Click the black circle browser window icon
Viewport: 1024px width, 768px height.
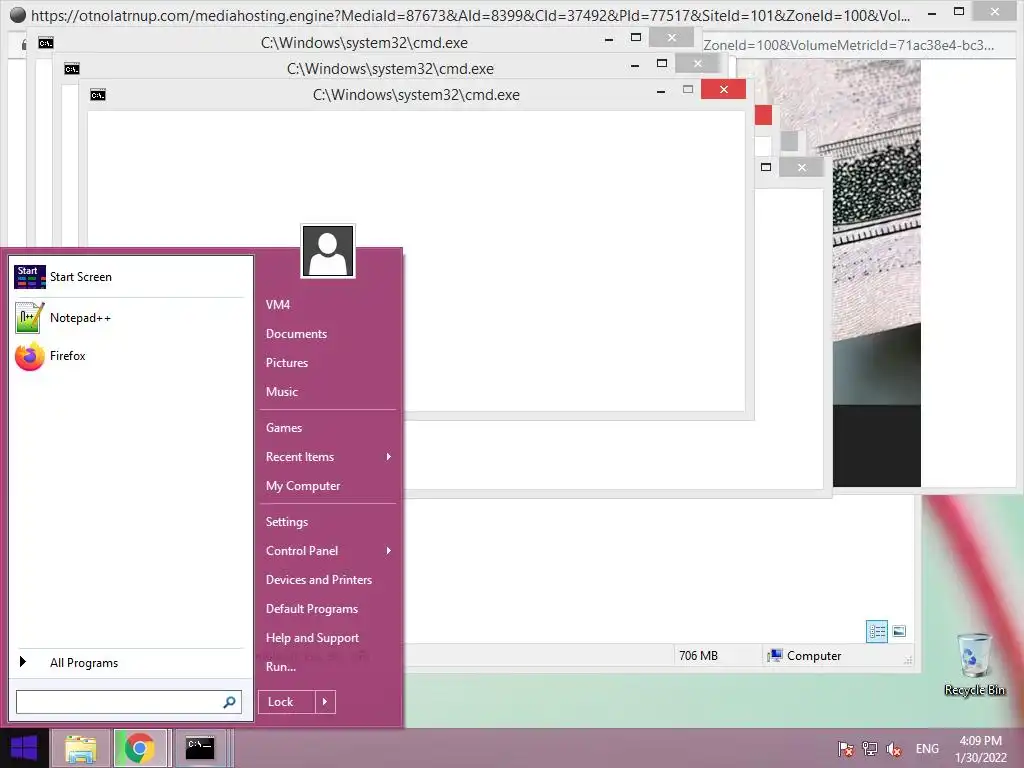tap(18, 15)
